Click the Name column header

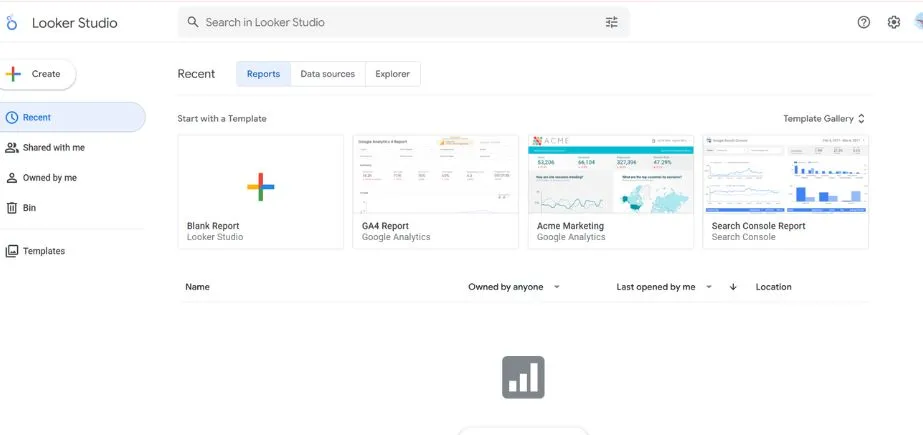click(197, 287)
